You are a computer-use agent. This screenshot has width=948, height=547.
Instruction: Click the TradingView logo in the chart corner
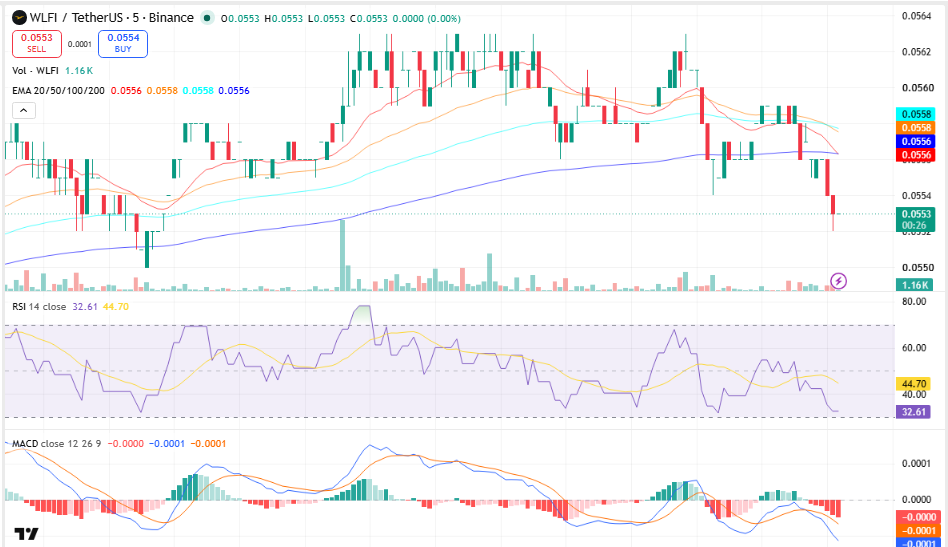click(x=27, y=534)
